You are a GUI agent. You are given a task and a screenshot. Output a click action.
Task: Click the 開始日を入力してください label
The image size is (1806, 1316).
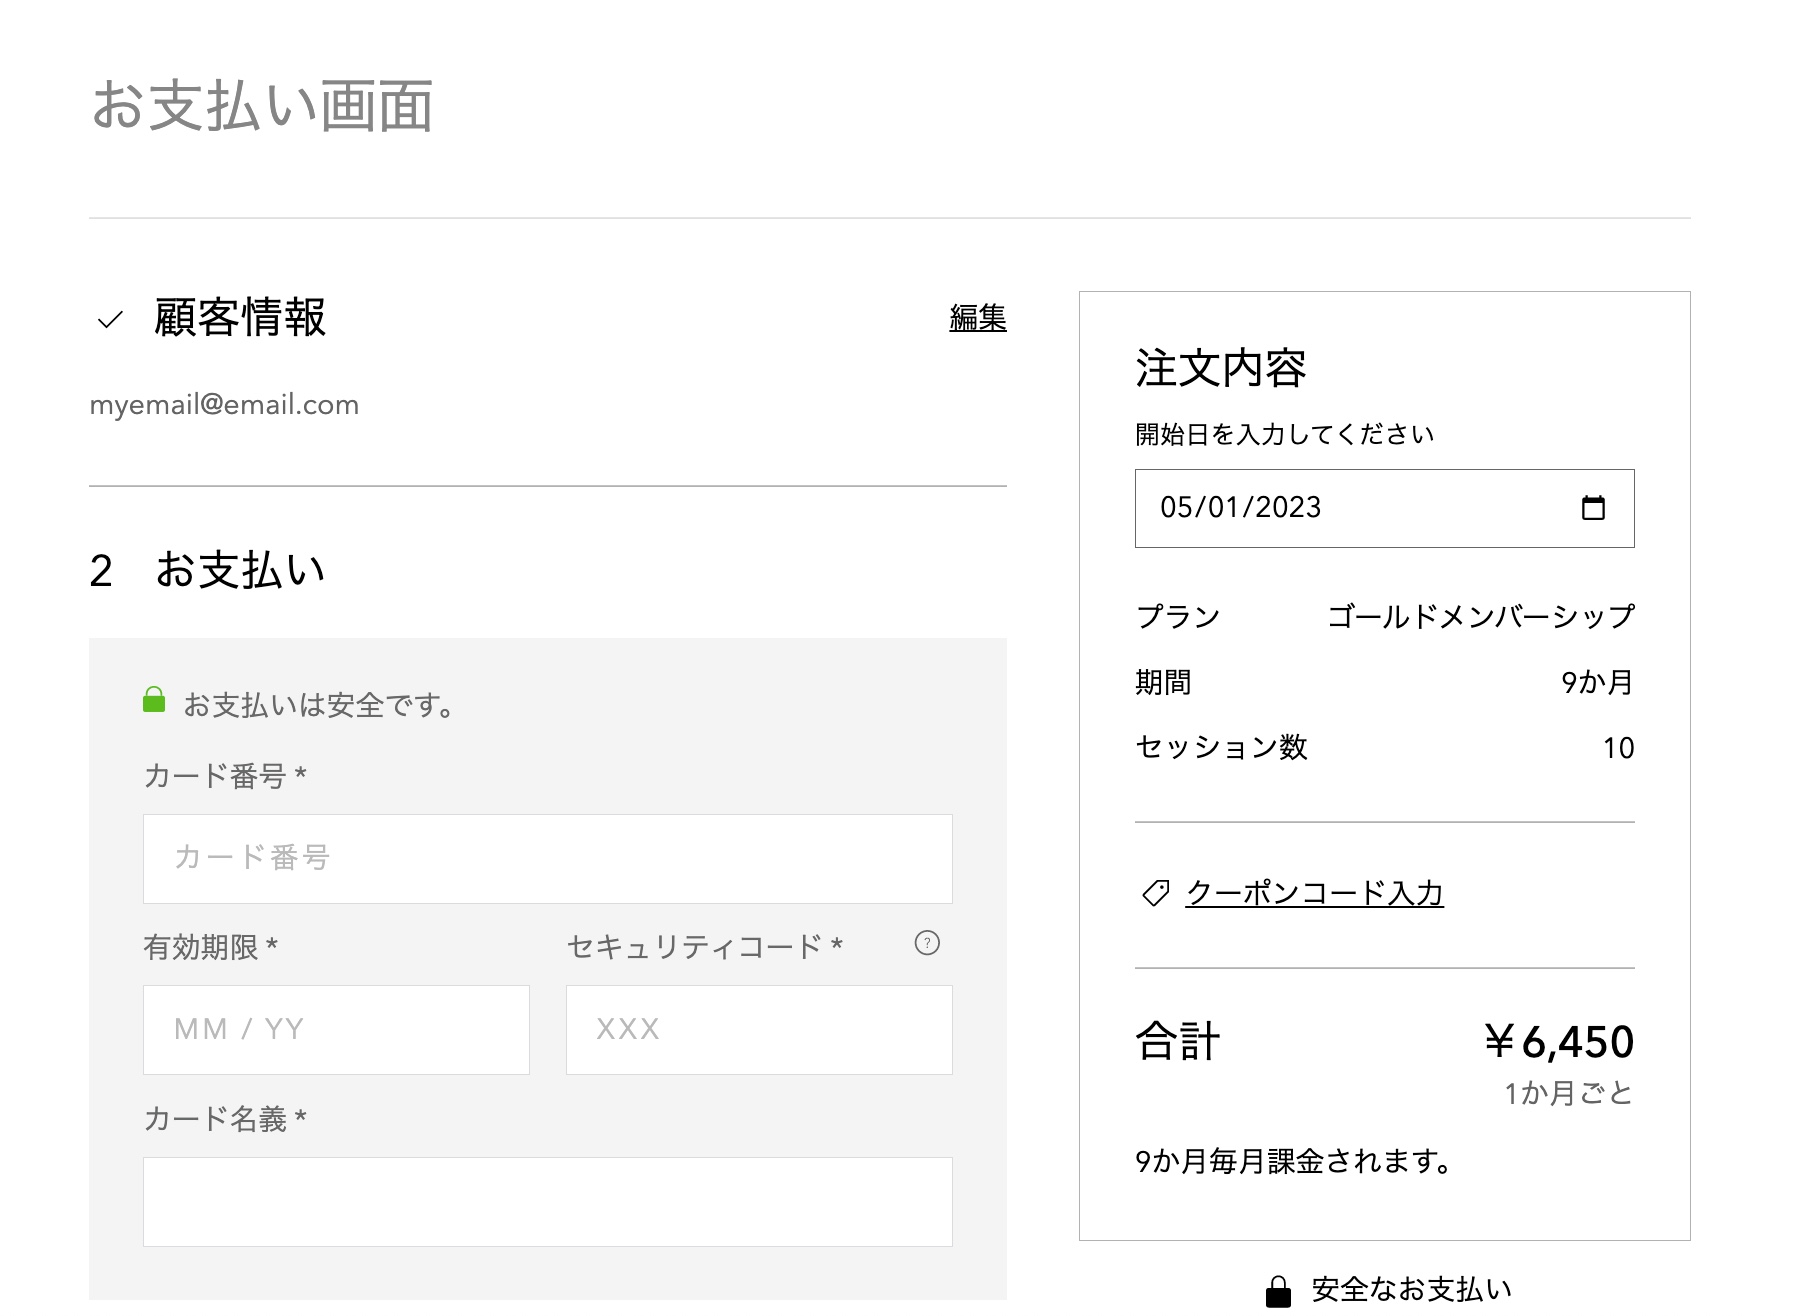(x=1285, y=434)
